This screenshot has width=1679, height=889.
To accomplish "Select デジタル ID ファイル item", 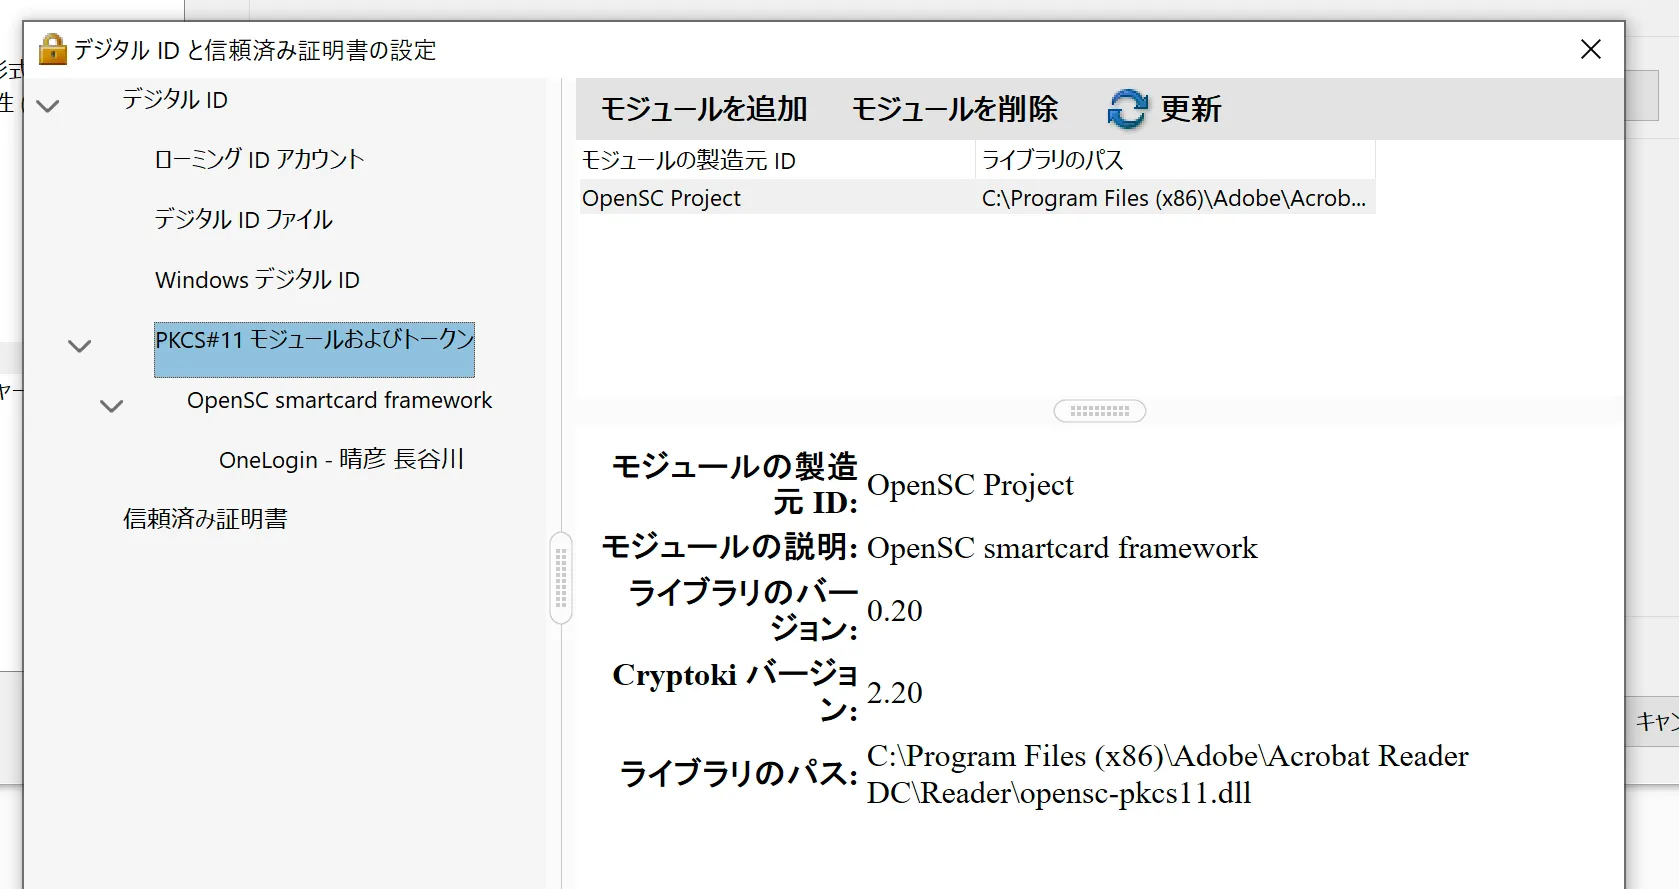I will coord(243,220).
